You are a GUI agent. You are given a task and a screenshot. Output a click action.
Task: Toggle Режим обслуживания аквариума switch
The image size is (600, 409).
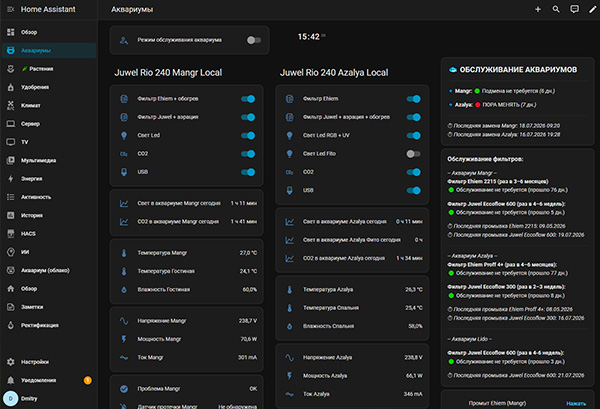253,40
